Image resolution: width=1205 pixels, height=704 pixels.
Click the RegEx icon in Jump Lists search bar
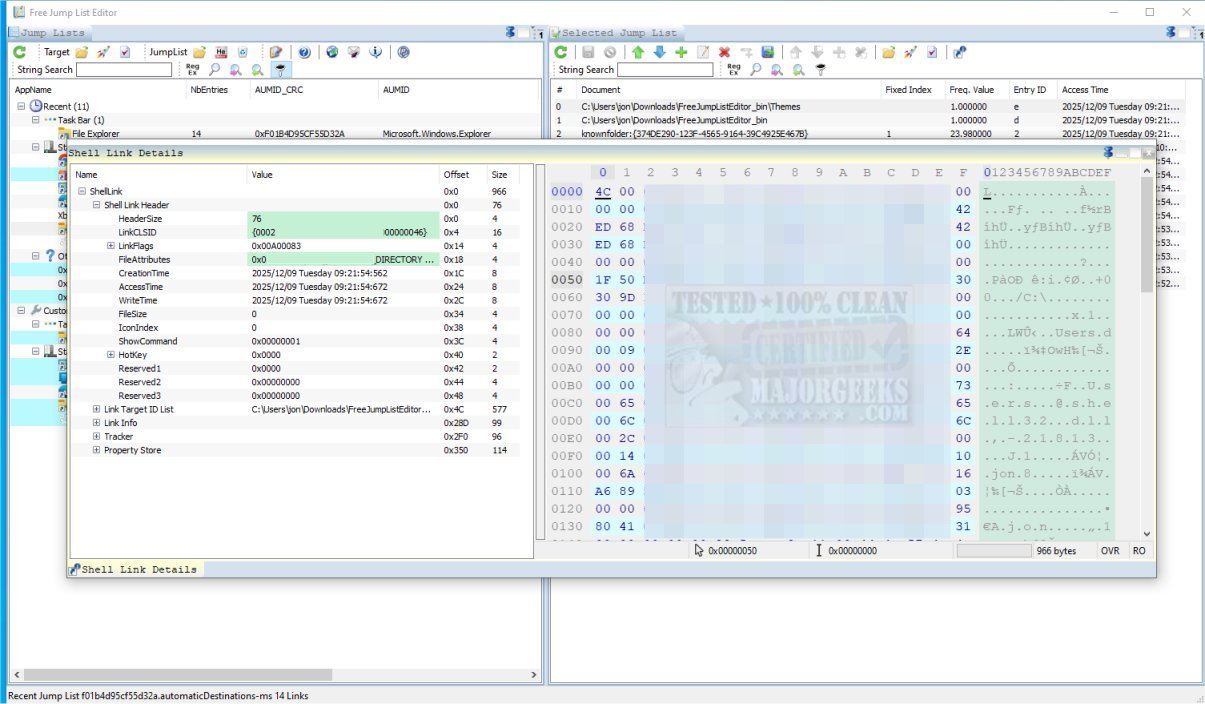click(x=192, y=70)
